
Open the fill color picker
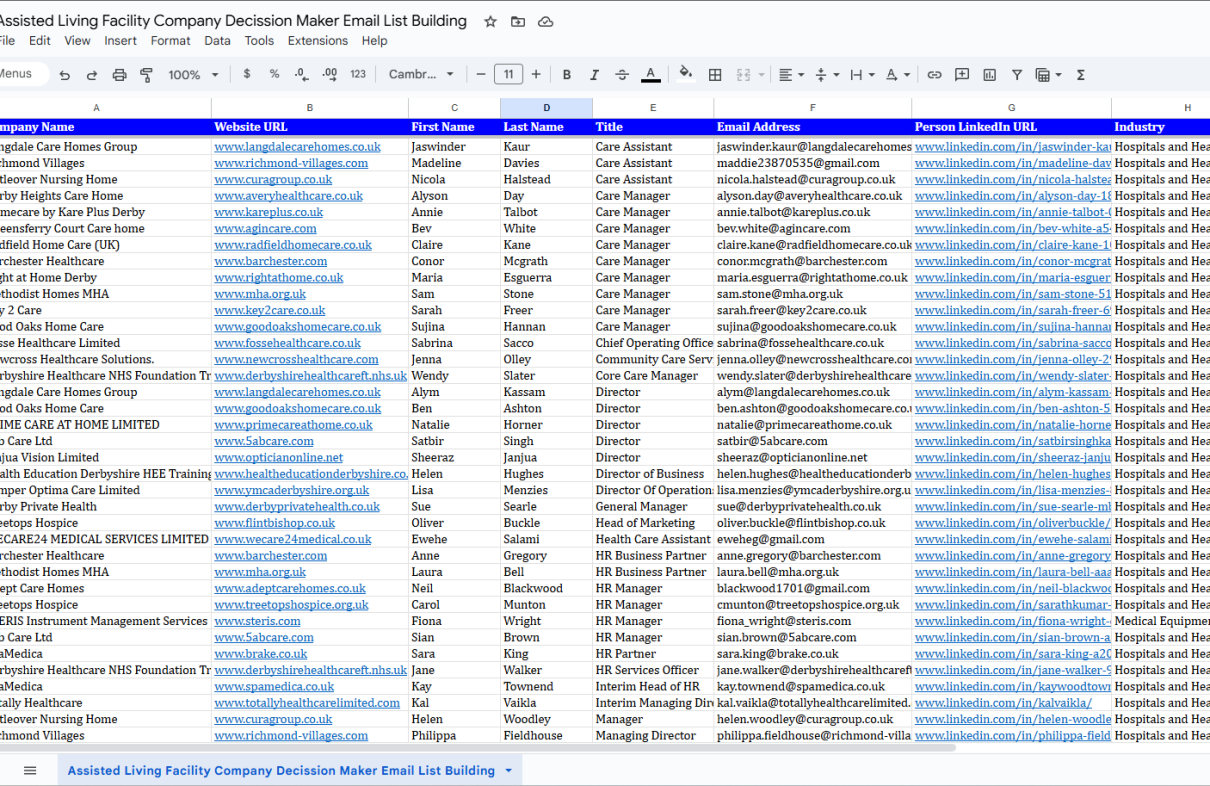pyautogui.click(x=686, y=74)
